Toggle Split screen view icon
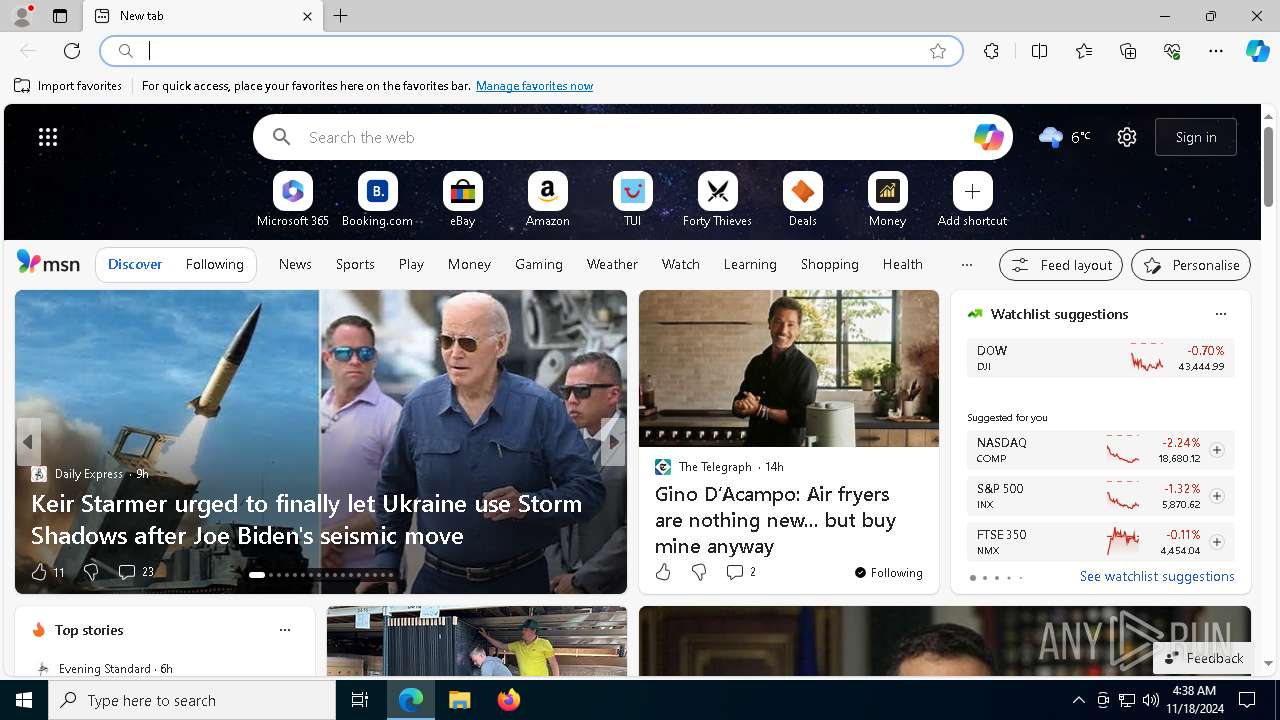The width and height of the screenshot is (1280, 720). 1039,51
